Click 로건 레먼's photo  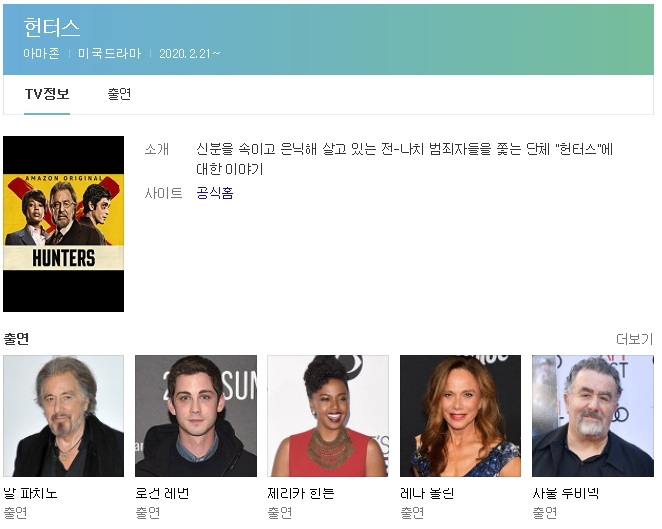tap(196, 416)
